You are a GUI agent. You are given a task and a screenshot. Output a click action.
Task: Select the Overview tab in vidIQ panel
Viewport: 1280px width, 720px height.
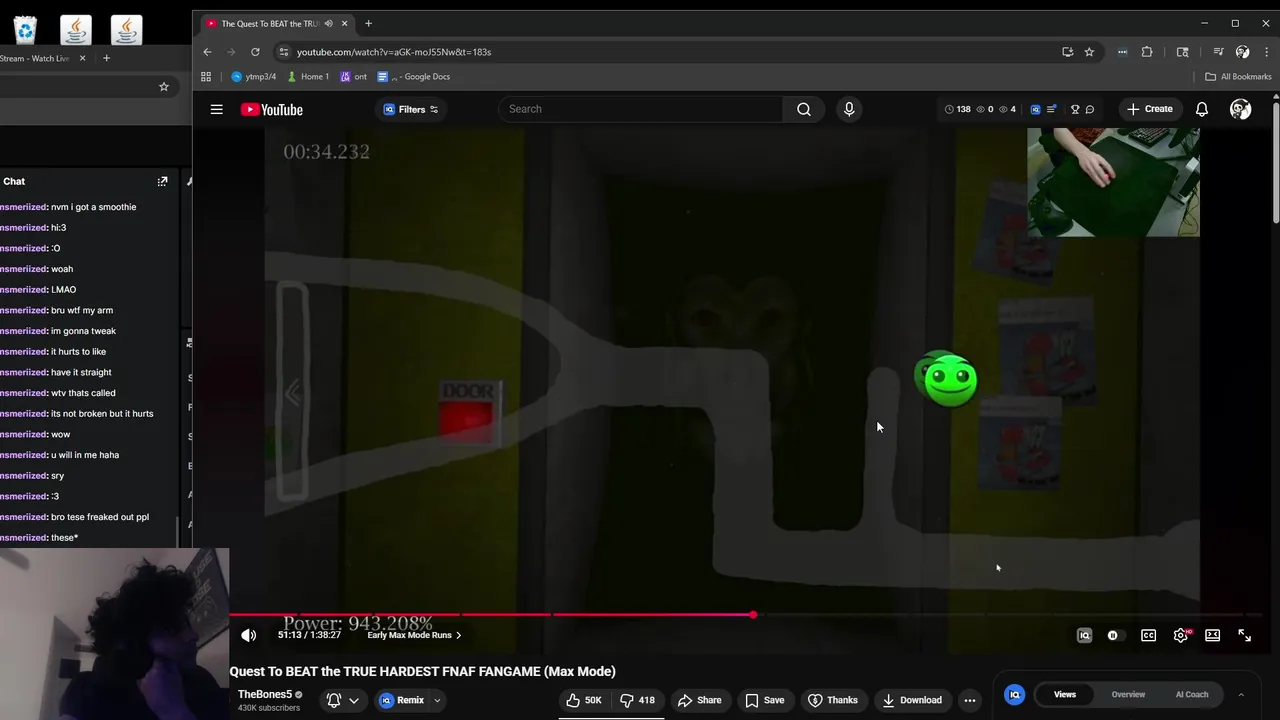(1128, 694)
